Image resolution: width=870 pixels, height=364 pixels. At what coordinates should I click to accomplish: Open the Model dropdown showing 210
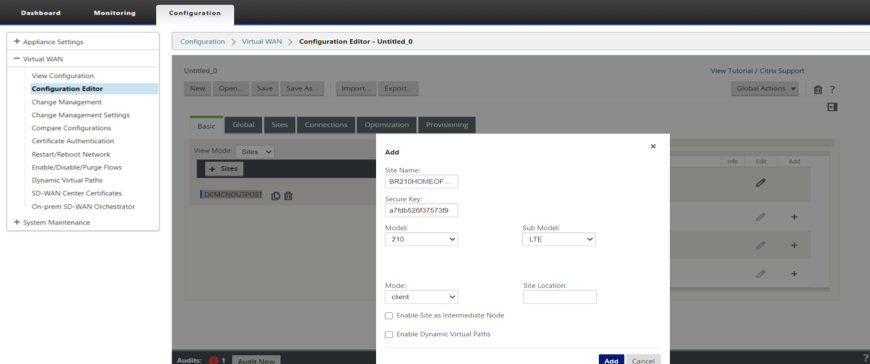421,239
